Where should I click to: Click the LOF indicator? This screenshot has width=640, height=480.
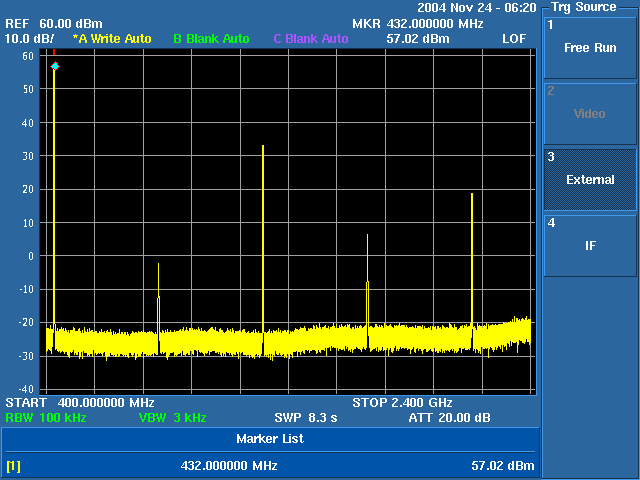pos(514,39)
